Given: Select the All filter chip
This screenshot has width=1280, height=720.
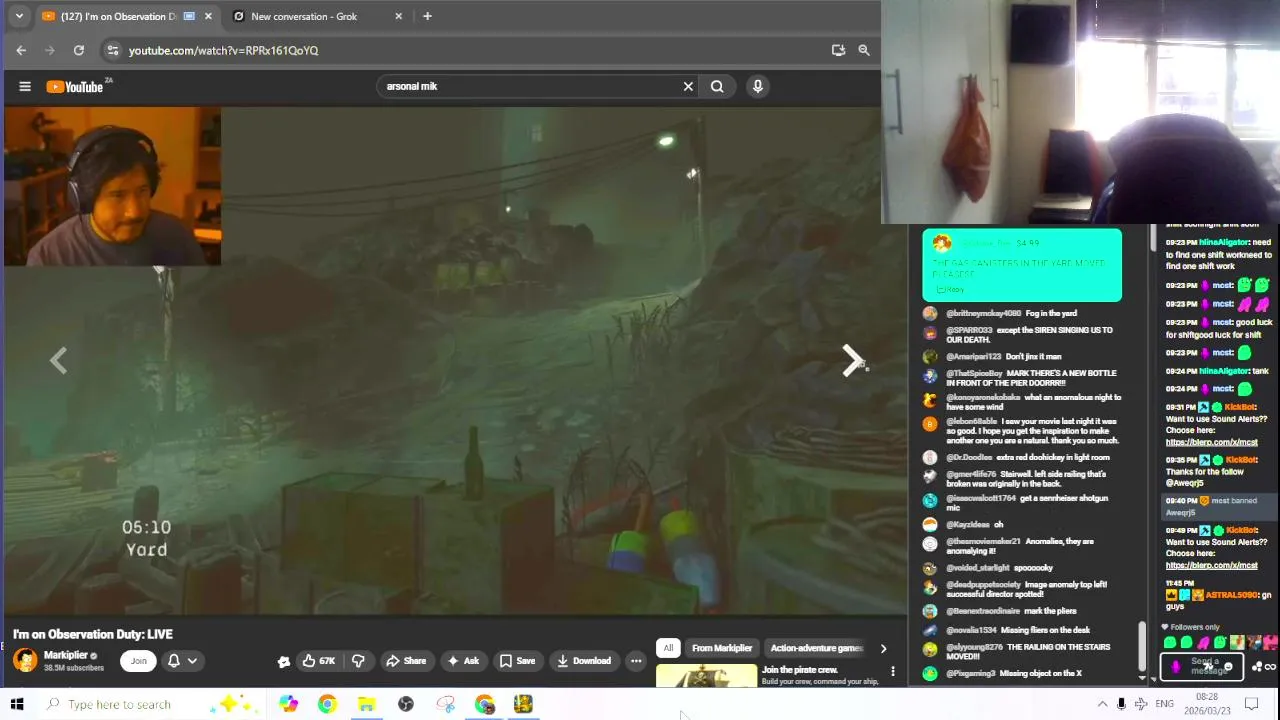Looking at the screenshot, I should click(x=668, y=648).
